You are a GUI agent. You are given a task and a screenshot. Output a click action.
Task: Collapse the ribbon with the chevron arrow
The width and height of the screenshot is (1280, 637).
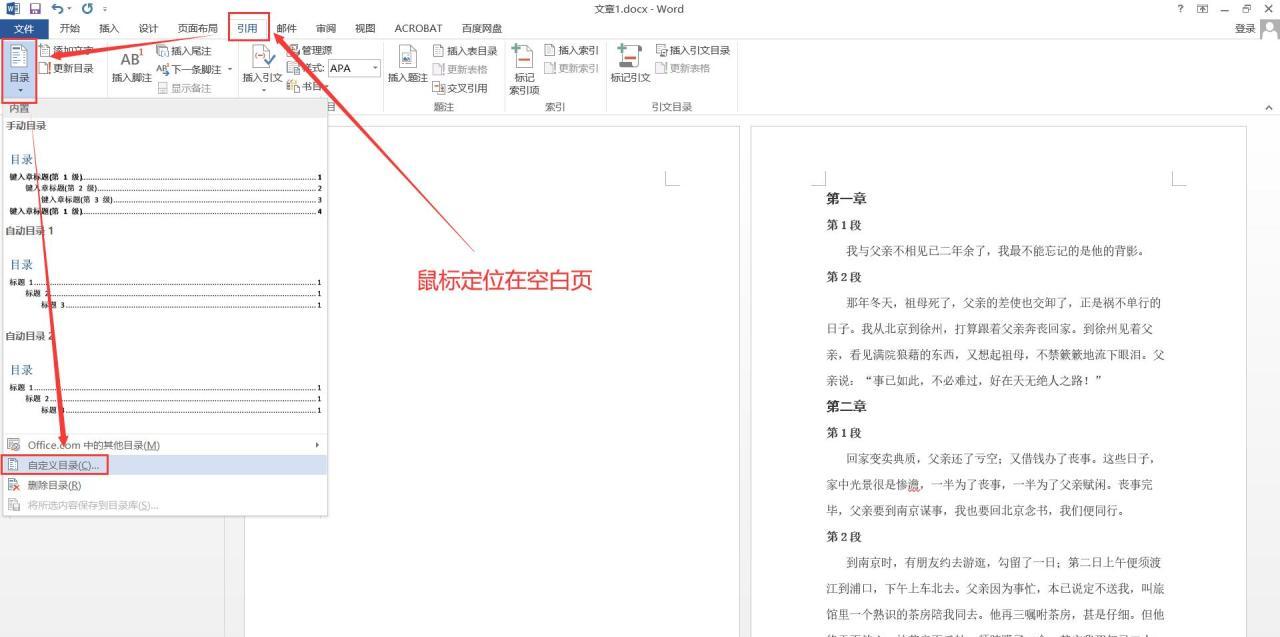tap(1269, 108)
